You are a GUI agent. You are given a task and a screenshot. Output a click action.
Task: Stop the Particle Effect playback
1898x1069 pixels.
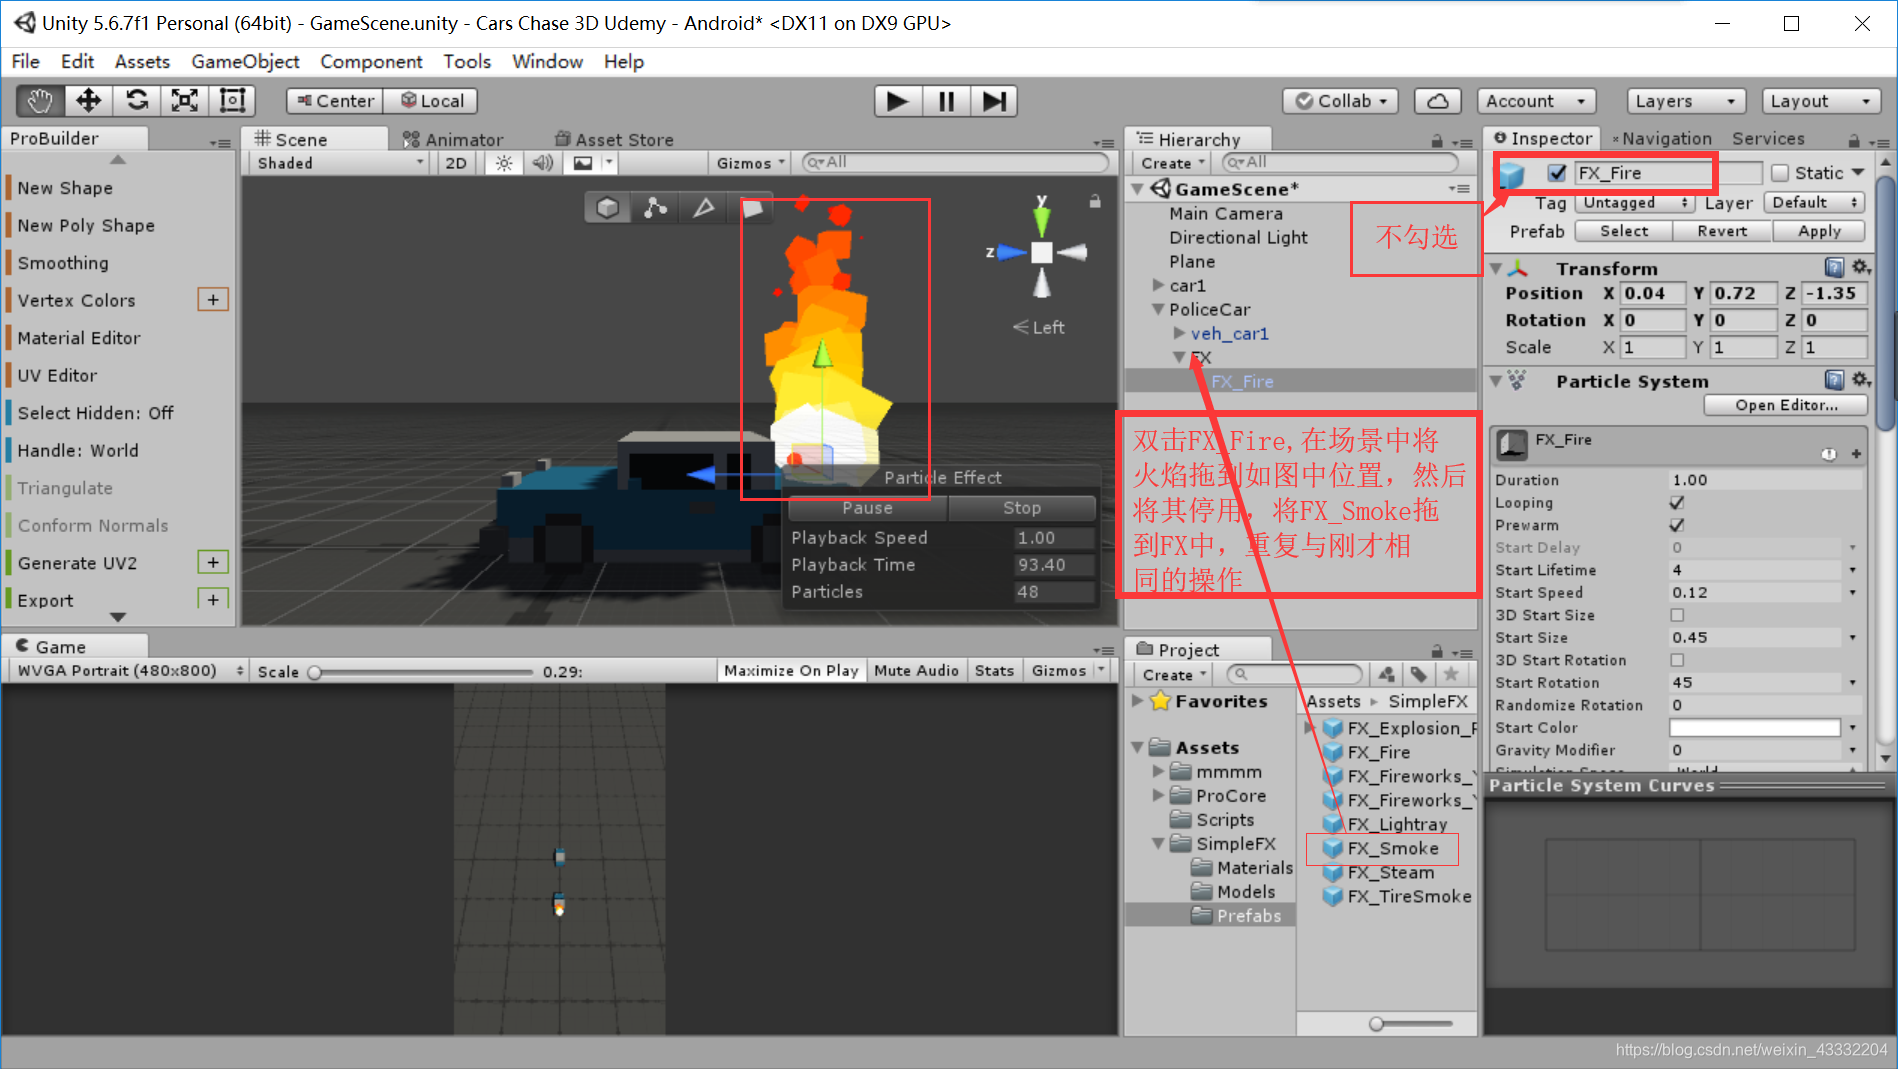[x=1021, y=508]
